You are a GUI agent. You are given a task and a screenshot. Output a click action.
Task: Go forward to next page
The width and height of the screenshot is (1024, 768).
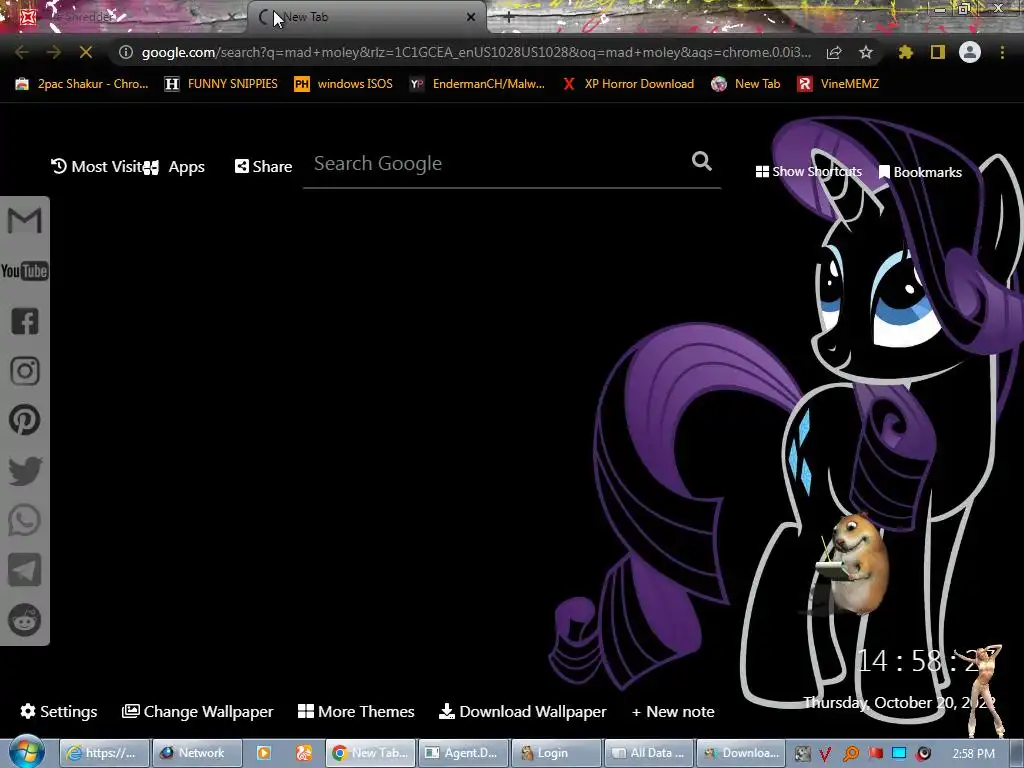54,52
